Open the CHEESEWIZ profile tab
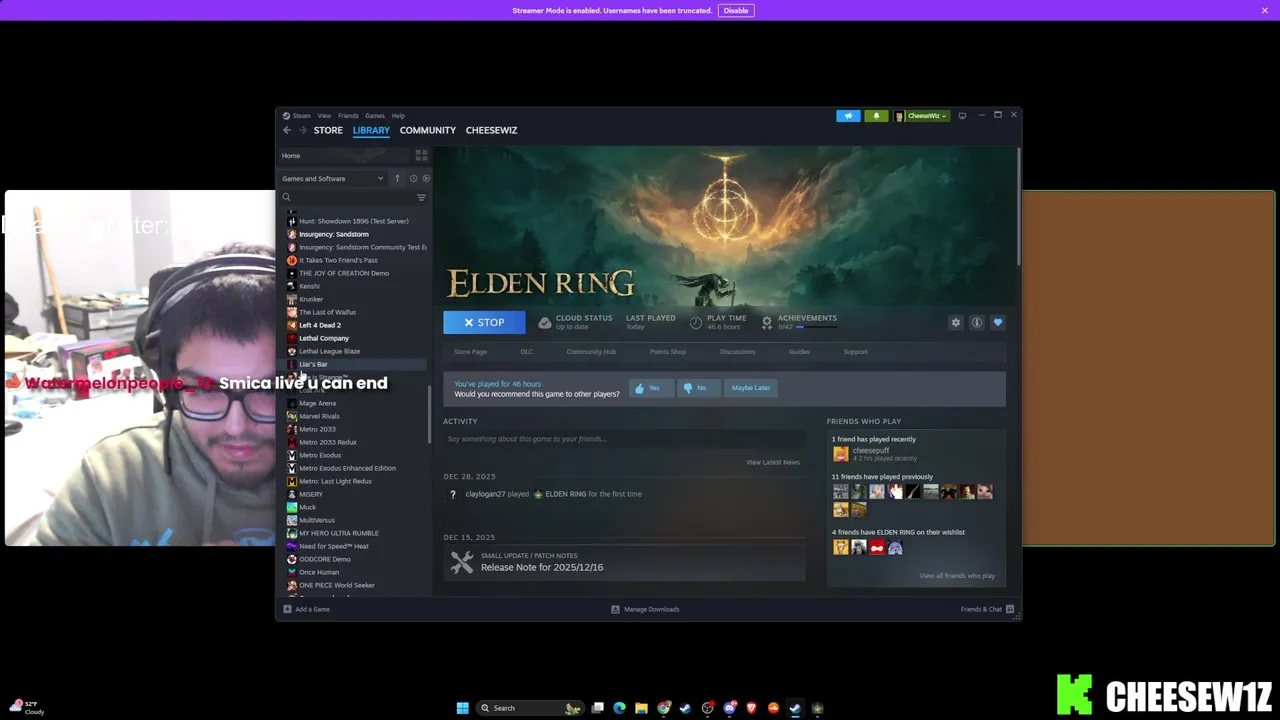Image resolution: width=1280 pixels, height=720 pixels. 491,130
